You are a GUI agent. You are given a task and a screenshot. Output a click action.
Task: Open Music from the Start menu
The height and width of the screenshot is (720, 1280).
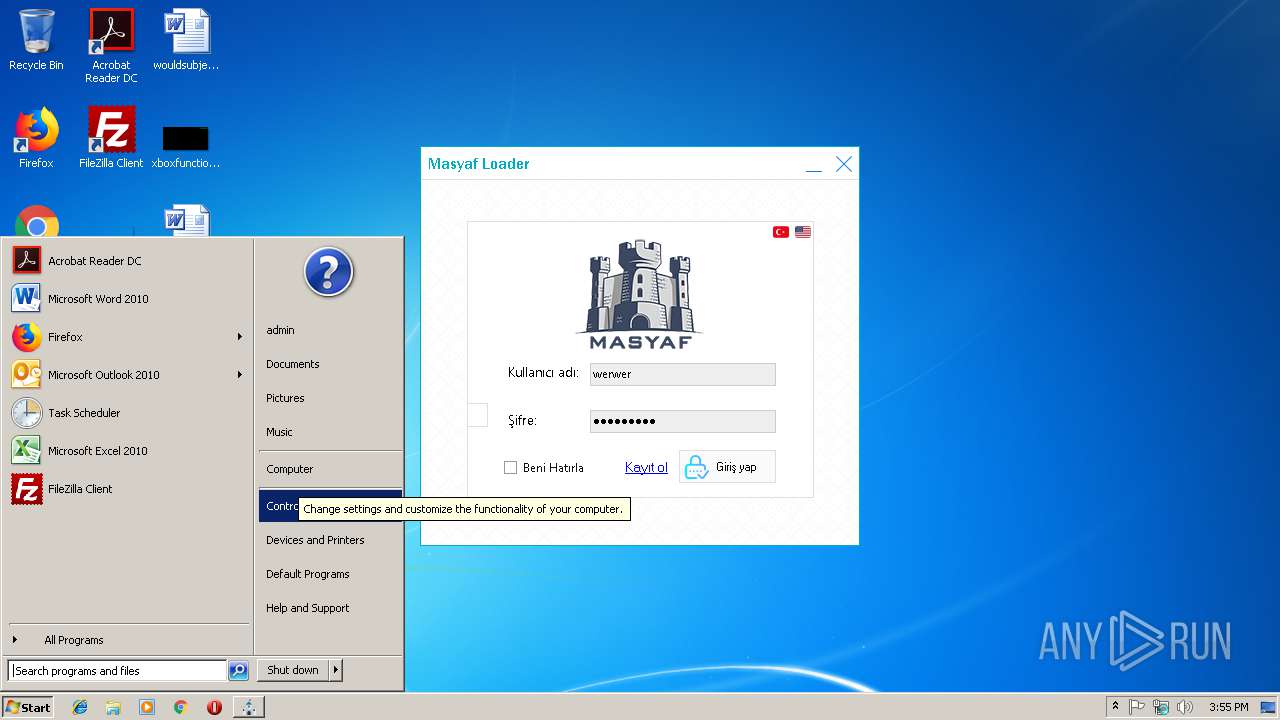point(330,432)
